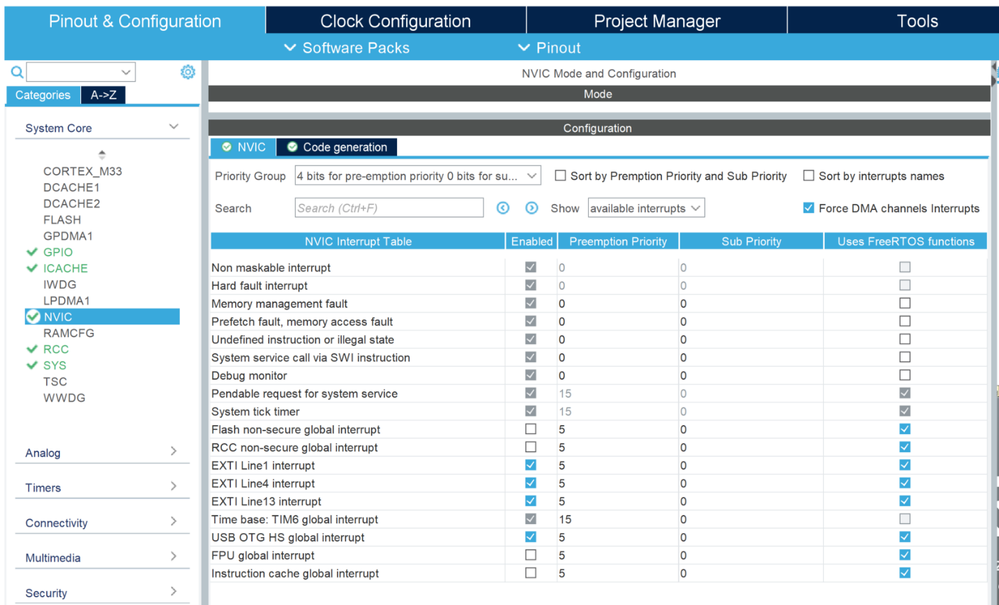Click the search magnifier icon in sidebar
The height and width of the screenshot is (605, 999).
(x=17, y=72)
